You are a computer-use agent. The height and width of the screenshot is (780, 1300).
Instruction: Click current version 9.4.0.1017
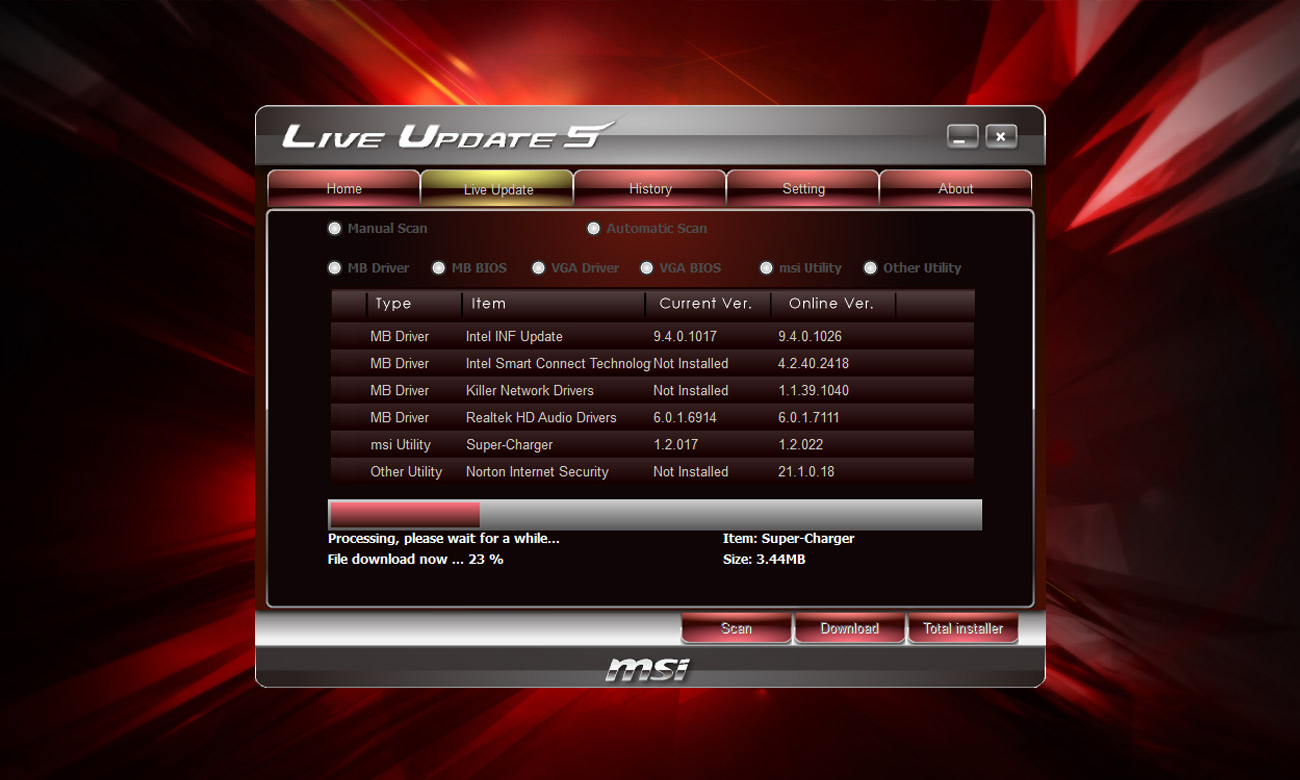(685, 337)
